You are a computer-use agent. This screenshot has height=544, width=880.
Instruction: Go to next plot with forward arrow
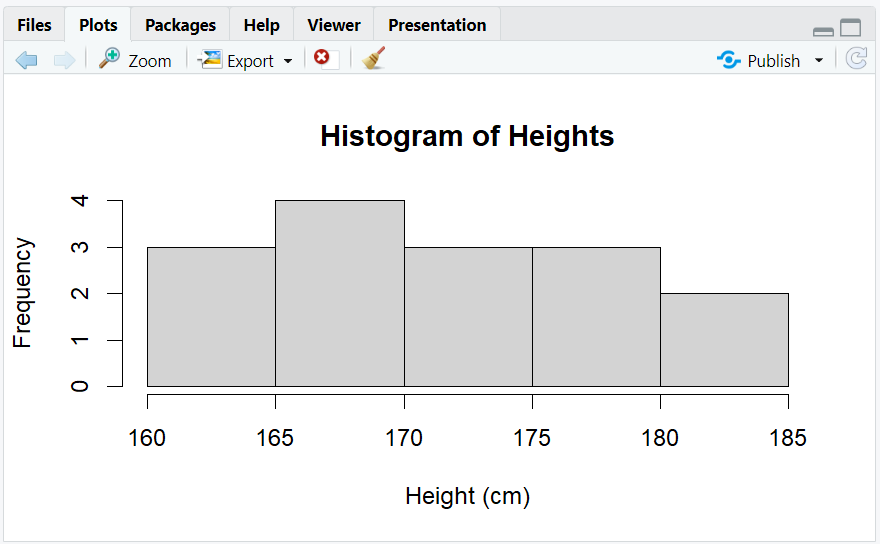point(64,60)
